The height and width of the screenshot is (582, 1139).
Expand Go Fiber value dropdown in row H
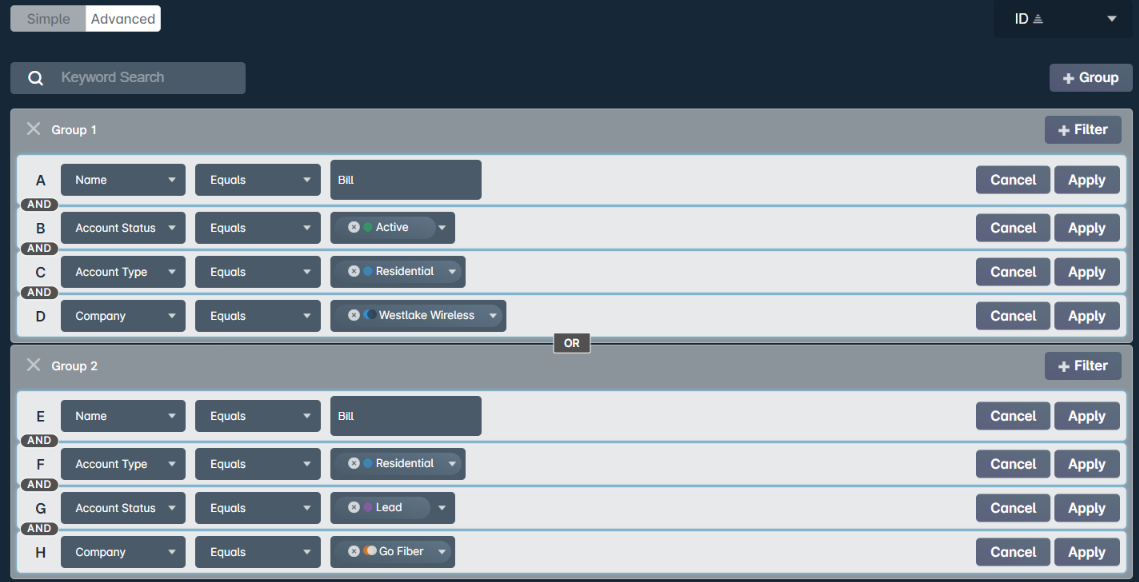[x=442, y=552]
